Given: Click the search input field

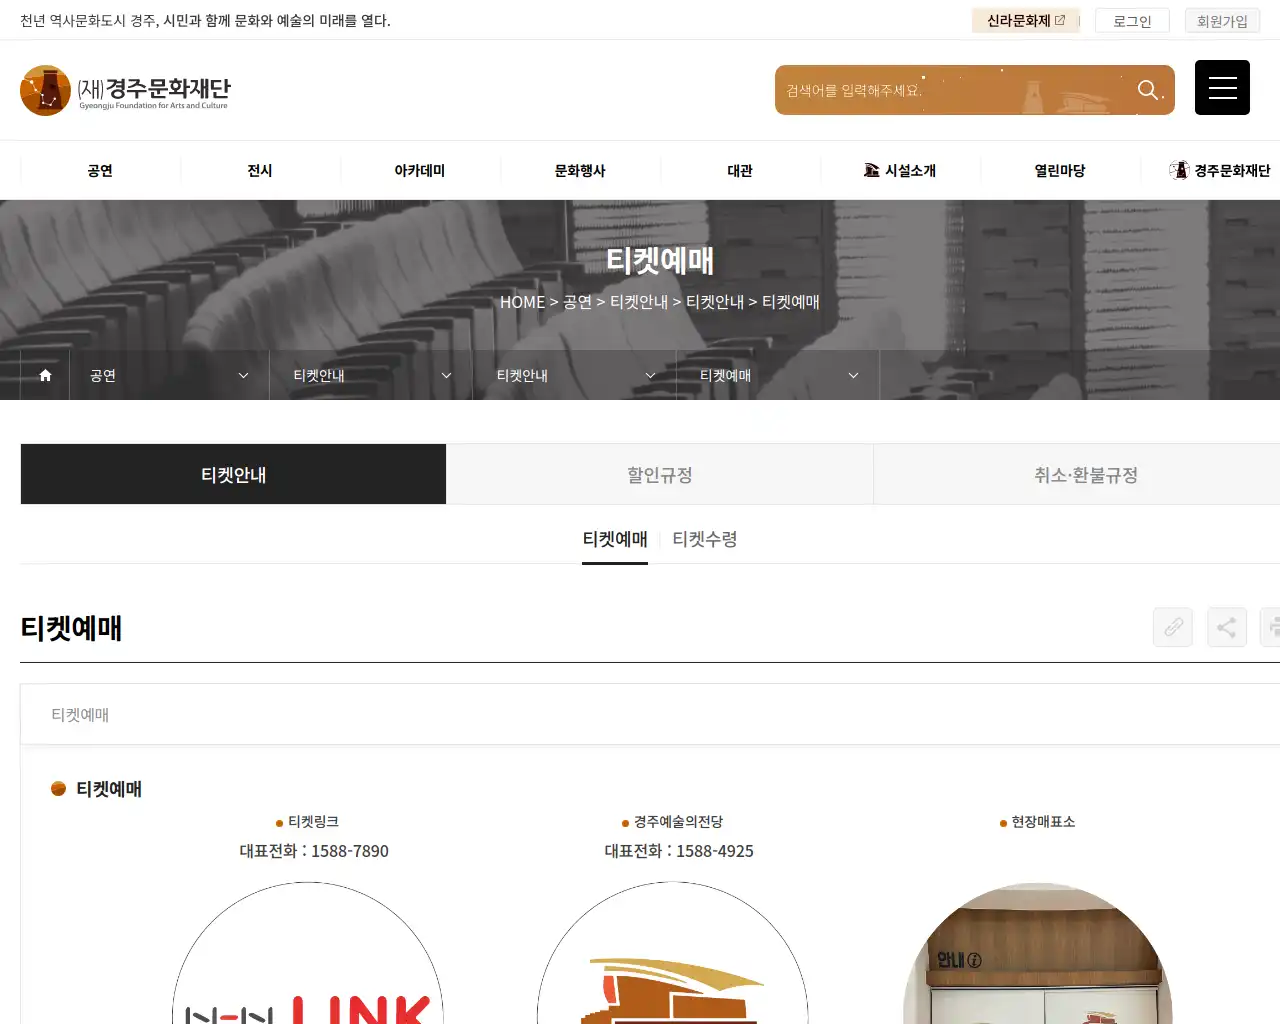Looking at the screenshot, I should click(950, 90).
